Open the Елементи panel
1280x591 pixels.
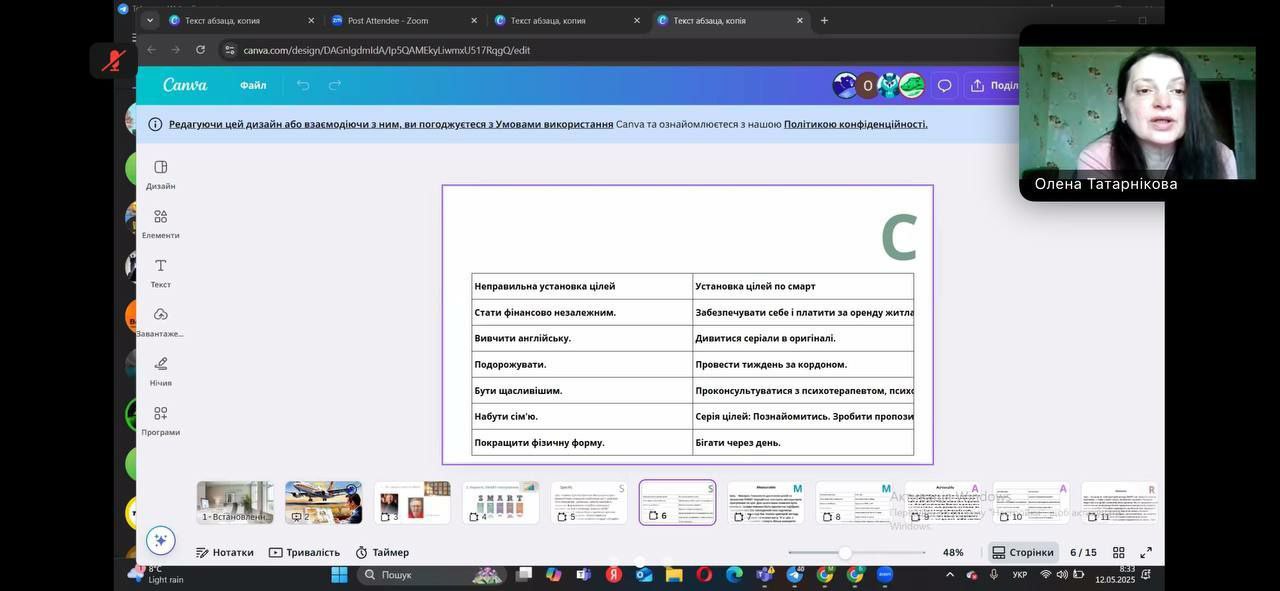click(x=160, y=223)
